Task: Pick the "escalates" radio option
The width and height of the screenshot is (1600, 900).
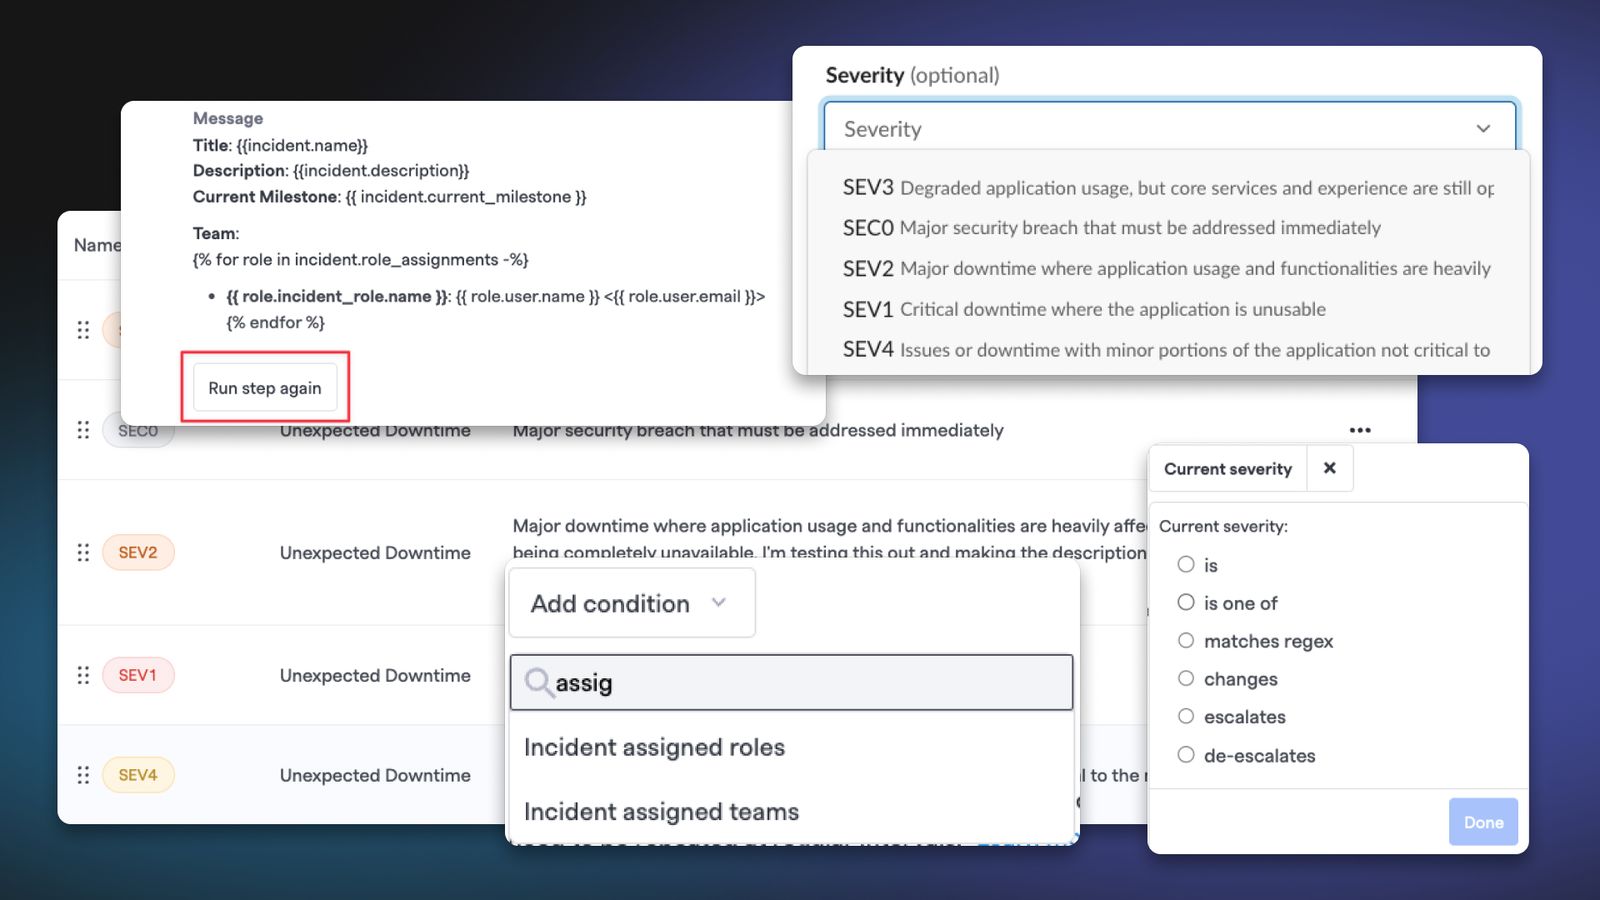Action: coord(1186,717)
